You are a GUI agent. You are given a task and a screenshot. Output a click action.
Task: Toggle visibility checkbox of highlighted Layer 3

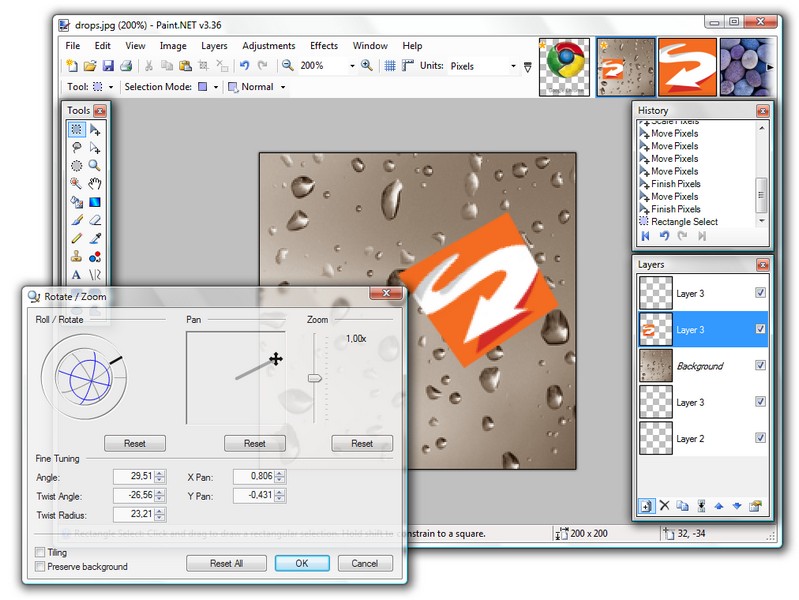[x=760, y=329]
